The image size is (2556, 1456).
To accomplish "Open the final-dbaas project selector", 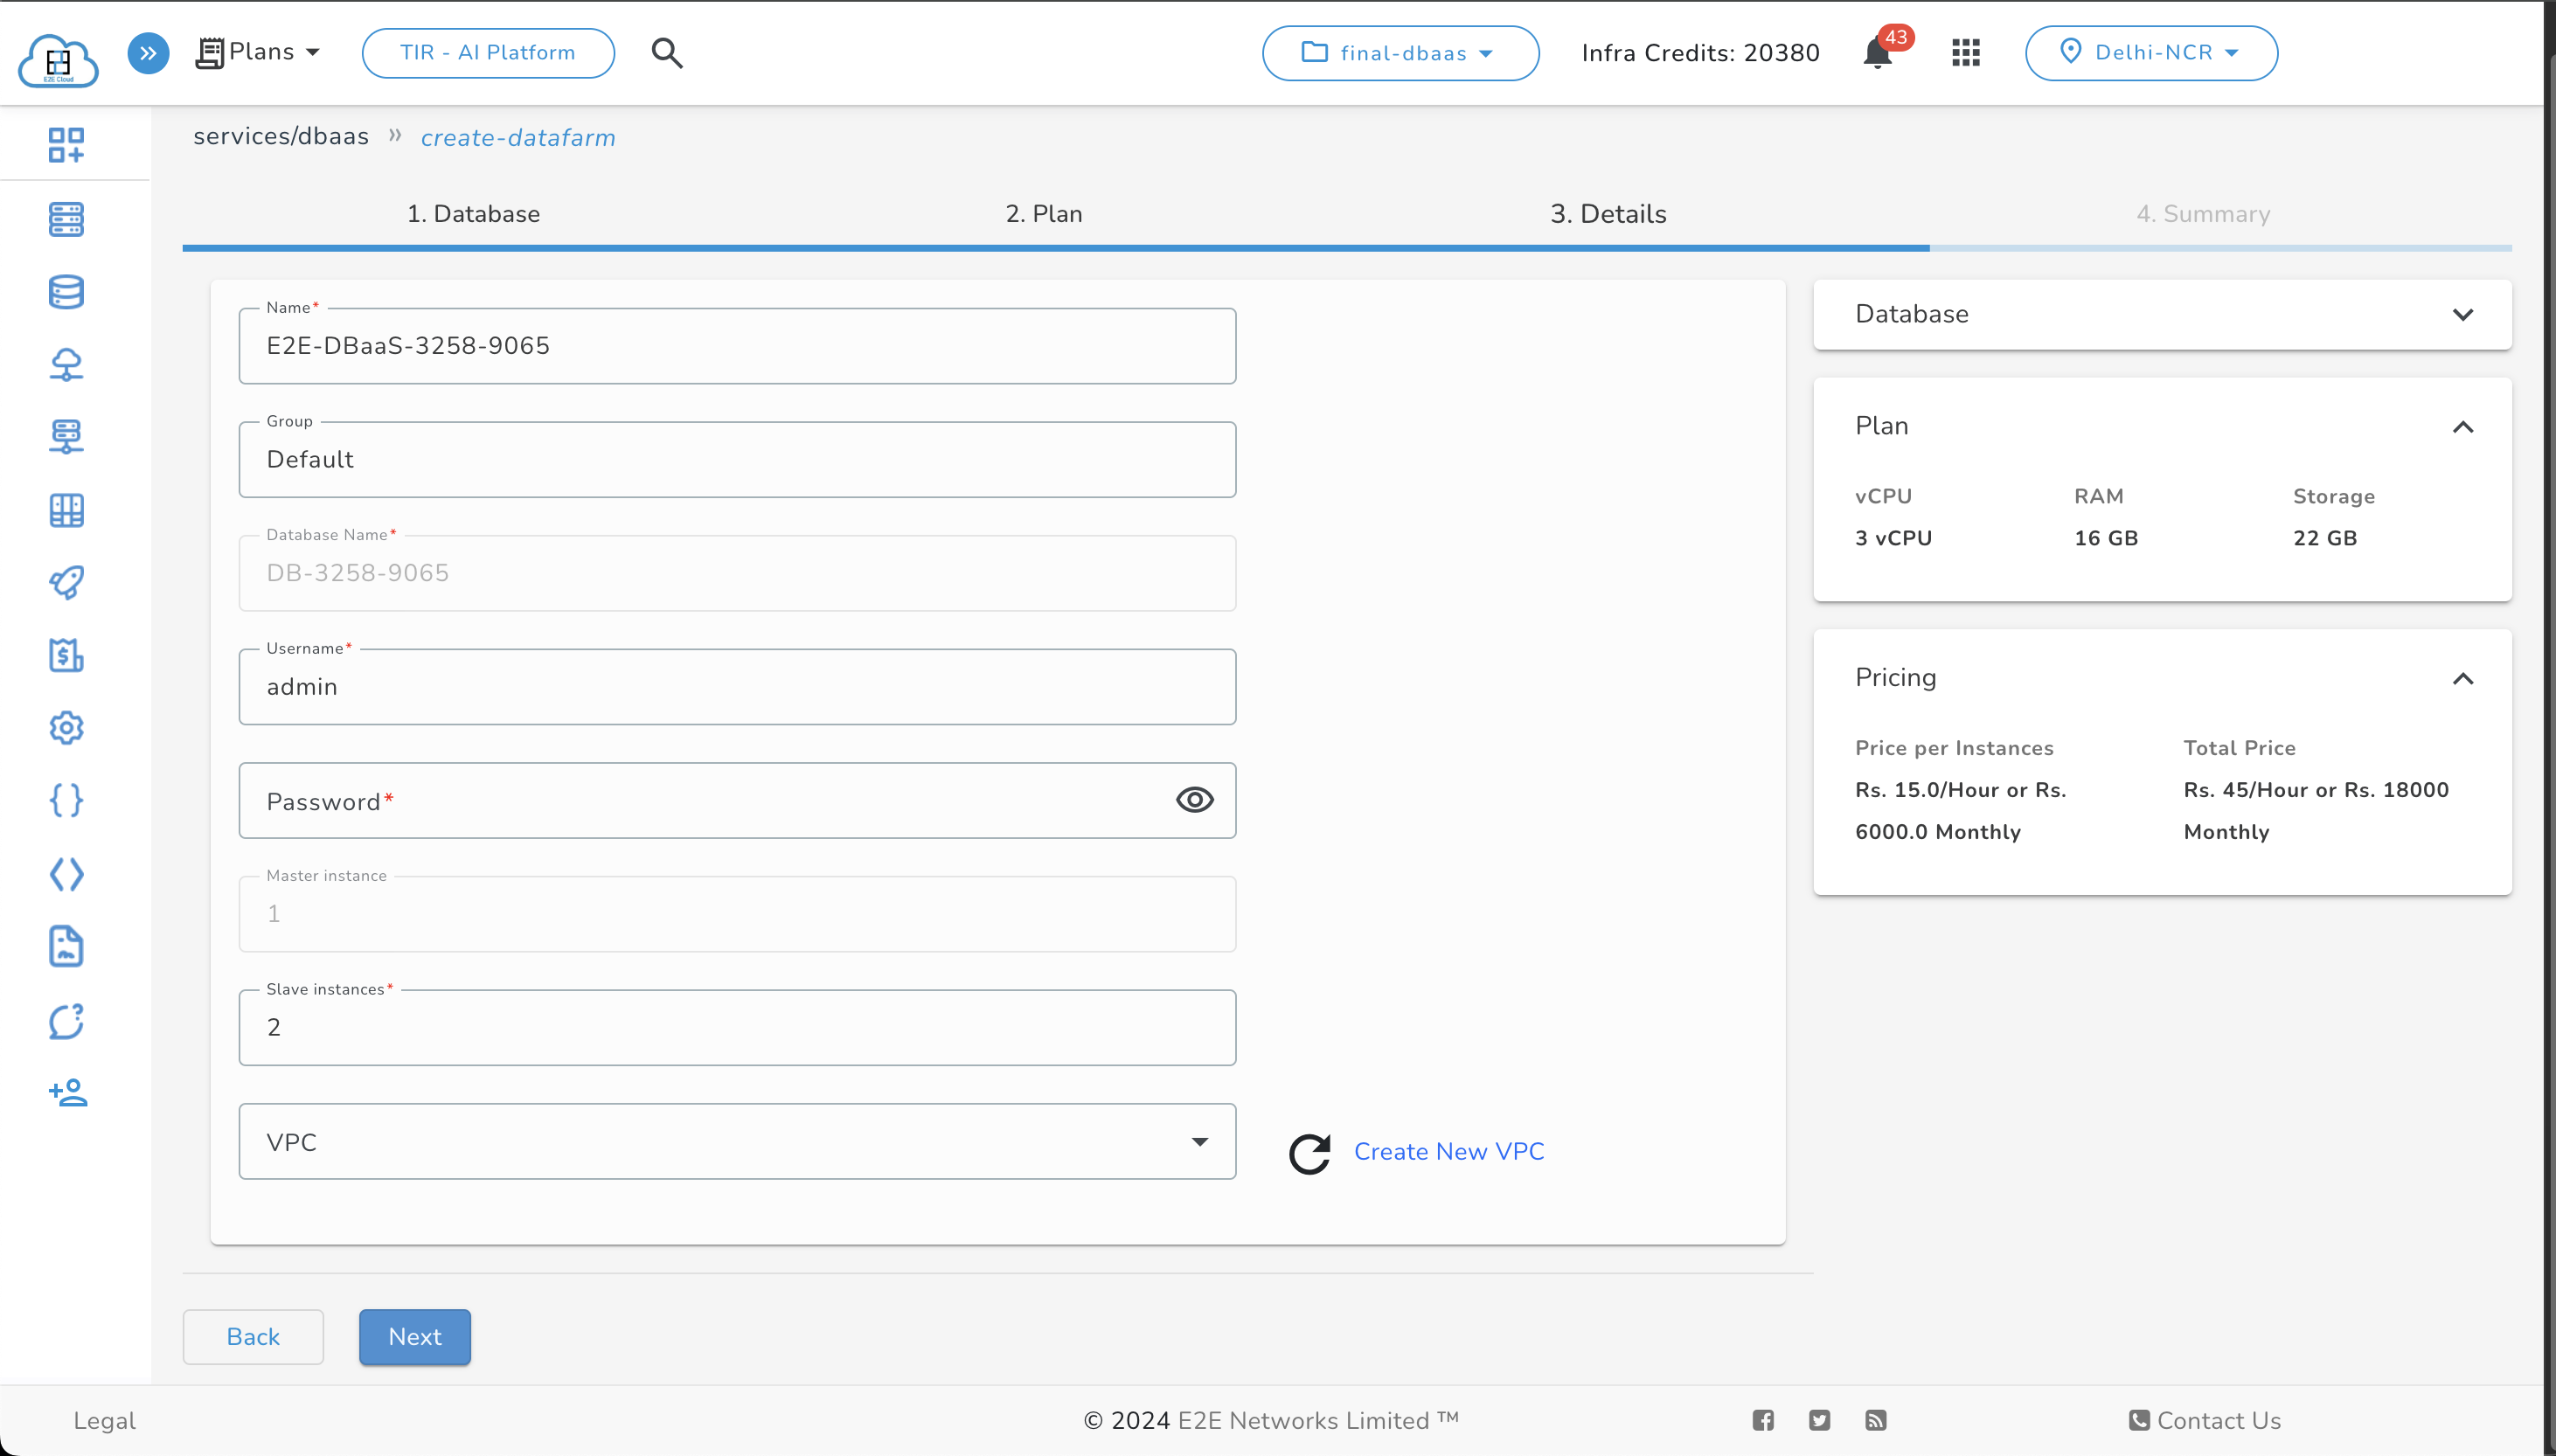I will 1400,53.
